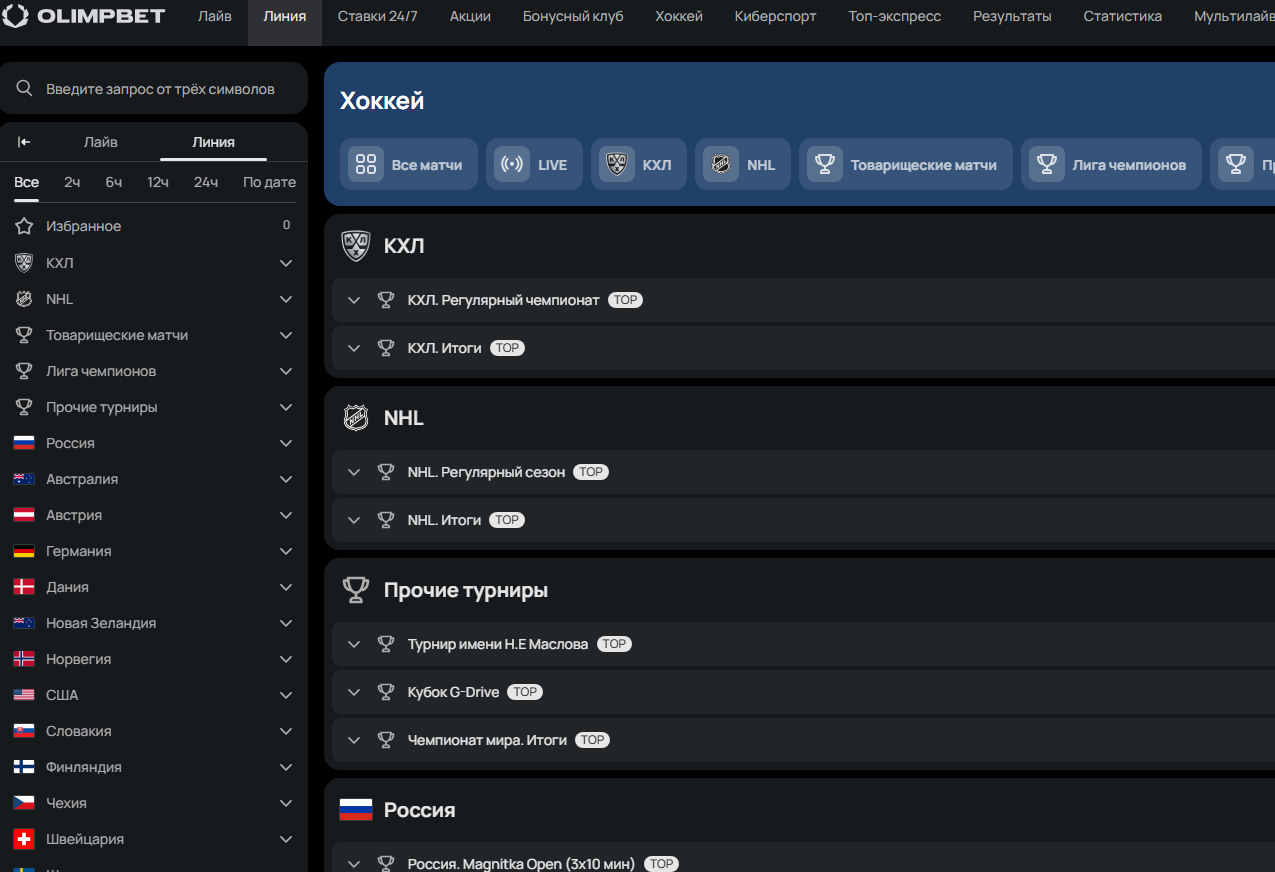
Task: Open Ставки 24/7 menu item
Action: coord(378,16)
